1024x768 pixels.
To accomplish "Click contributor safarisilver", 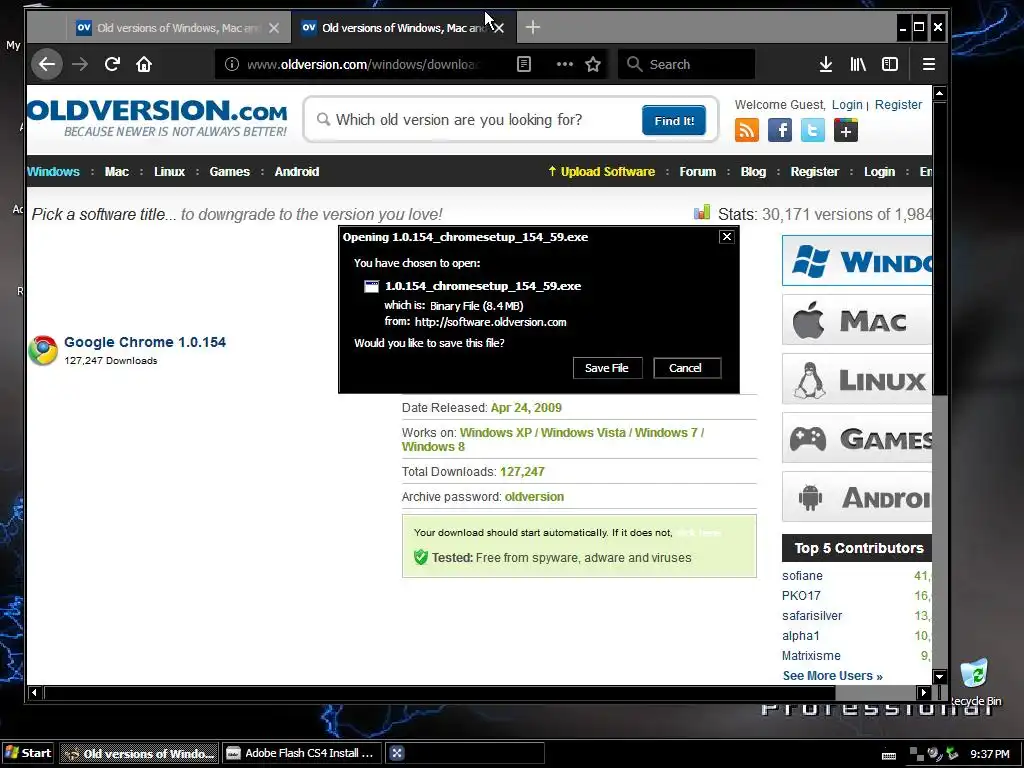I will click(812, 616).
